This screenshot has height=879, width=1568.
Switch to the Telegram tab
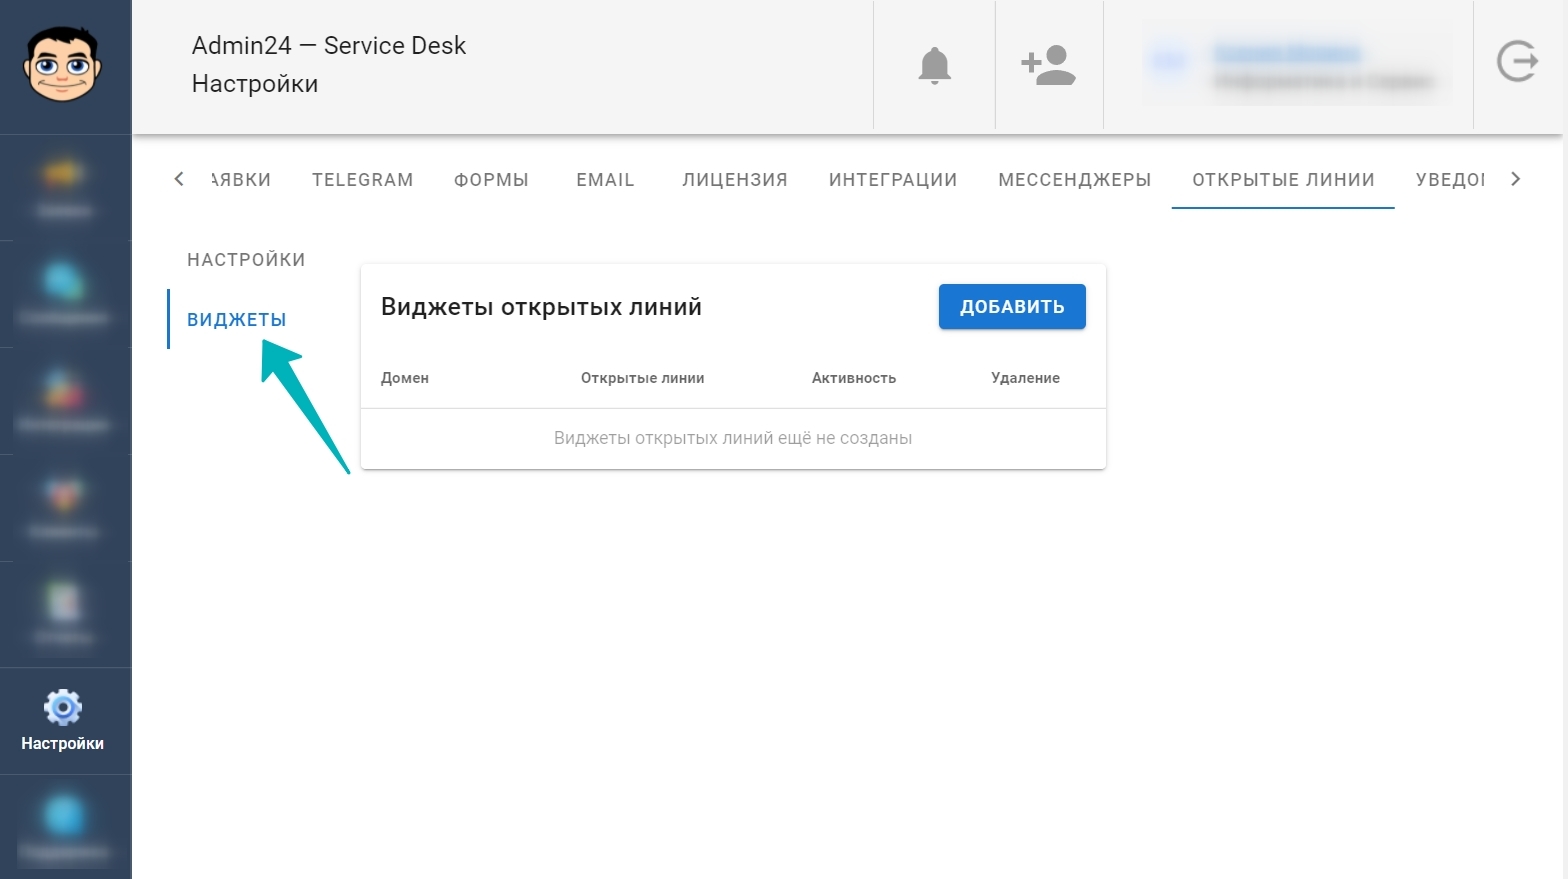(362, 180)
